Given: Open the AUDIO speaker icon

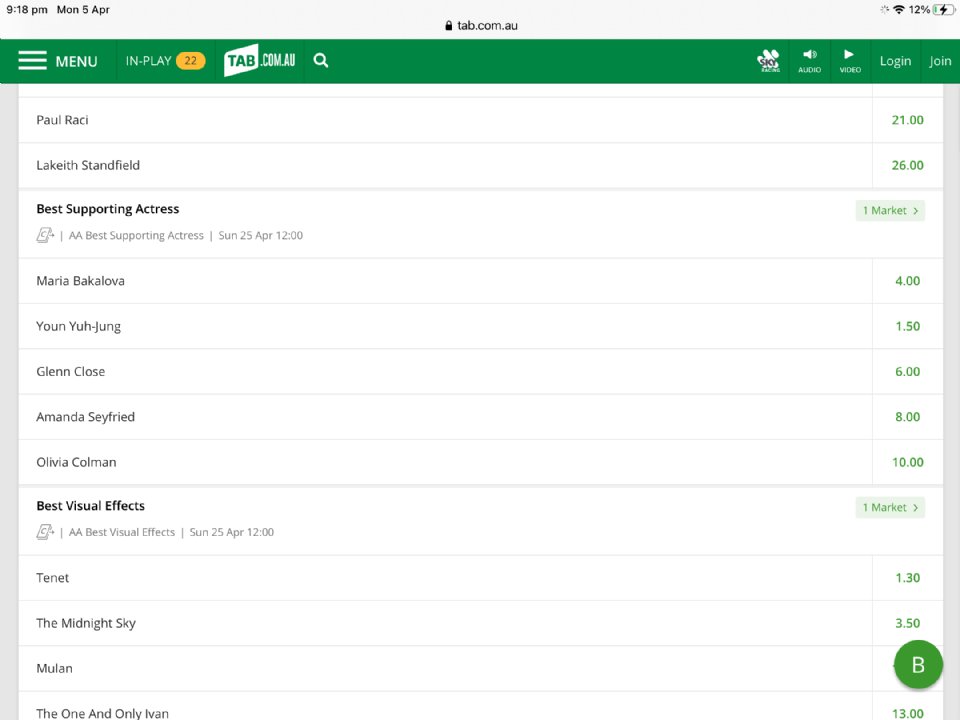Looking at the screenshot, I should [x=809, y=61].
